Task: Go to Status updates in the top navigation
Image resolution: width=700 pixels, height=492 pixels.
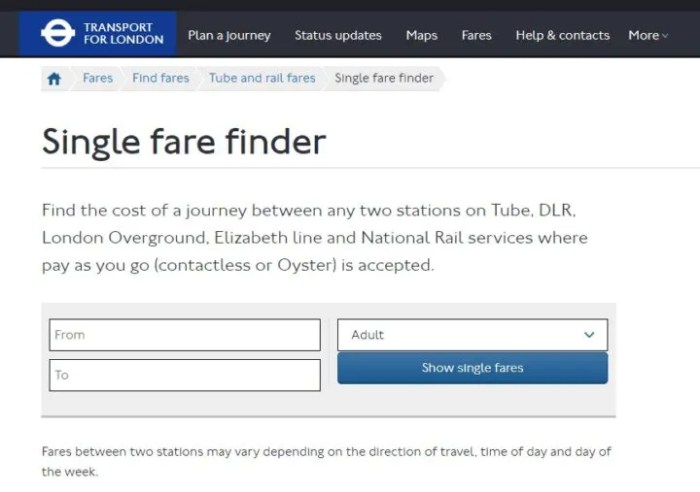Action: [x=338, y=35]
